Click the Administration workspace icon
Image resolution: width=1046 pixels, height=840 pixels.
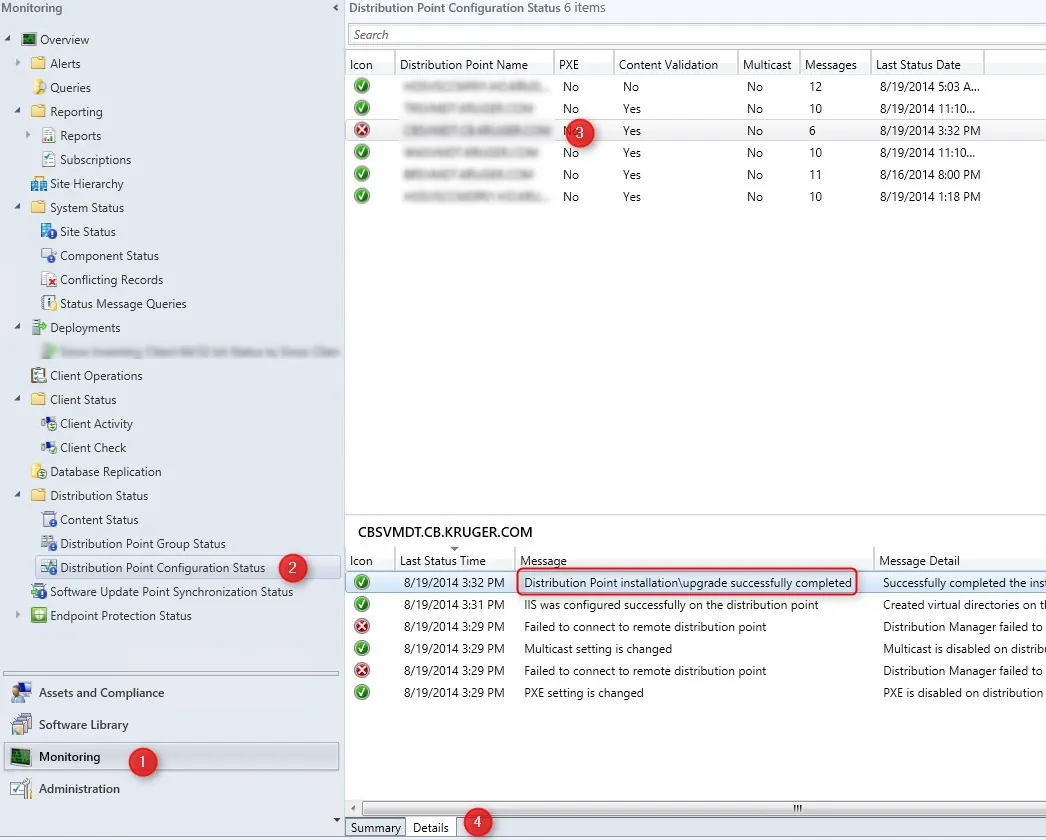[x=21, y=789]
